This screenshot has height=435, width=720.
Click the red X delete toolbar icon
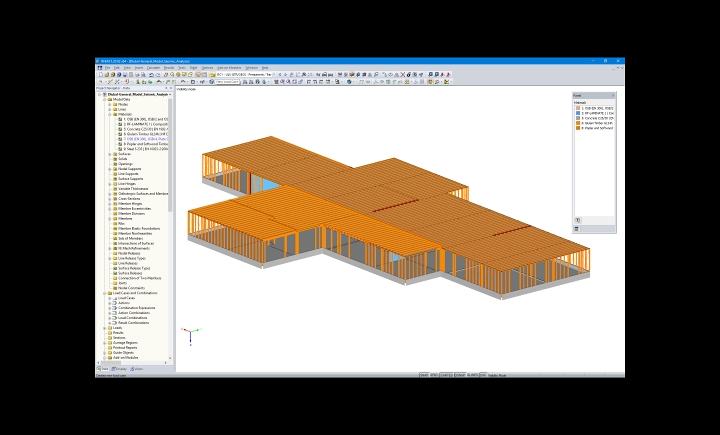pyautogui.click(x=403, y=74)
